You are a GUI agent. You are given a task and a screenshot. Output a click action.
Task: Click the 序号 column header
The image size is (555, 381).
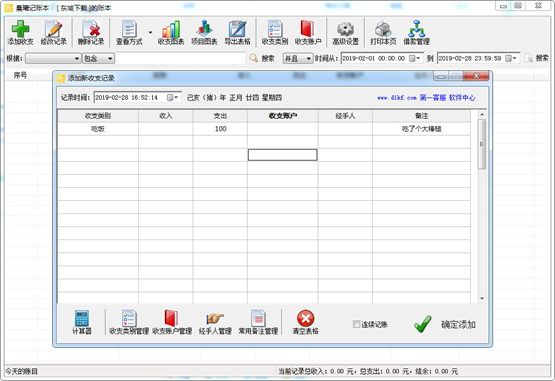click(x=20, y=75)
